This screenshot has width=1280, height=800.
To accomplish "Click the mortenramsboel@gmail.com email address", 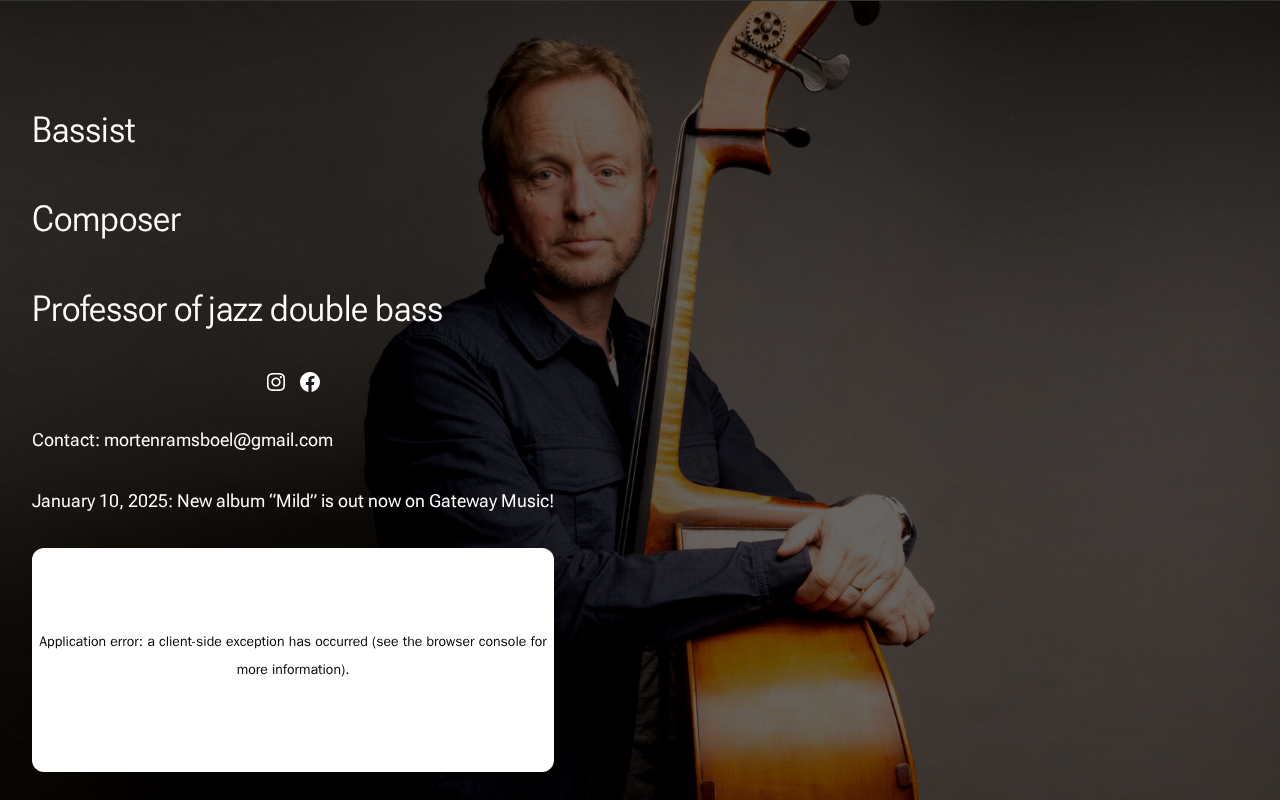I will [218, 440].
